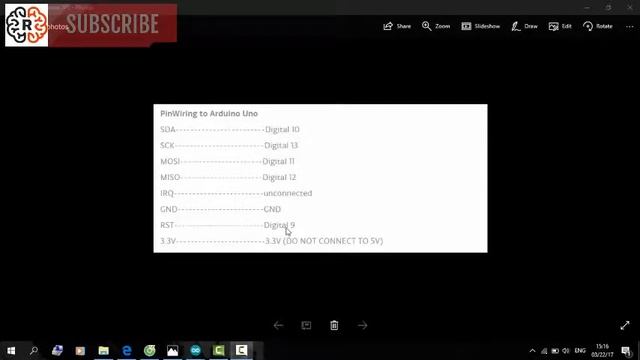Start the Slideshow
This screenshot has width=640, height=360.
(480, 26)
